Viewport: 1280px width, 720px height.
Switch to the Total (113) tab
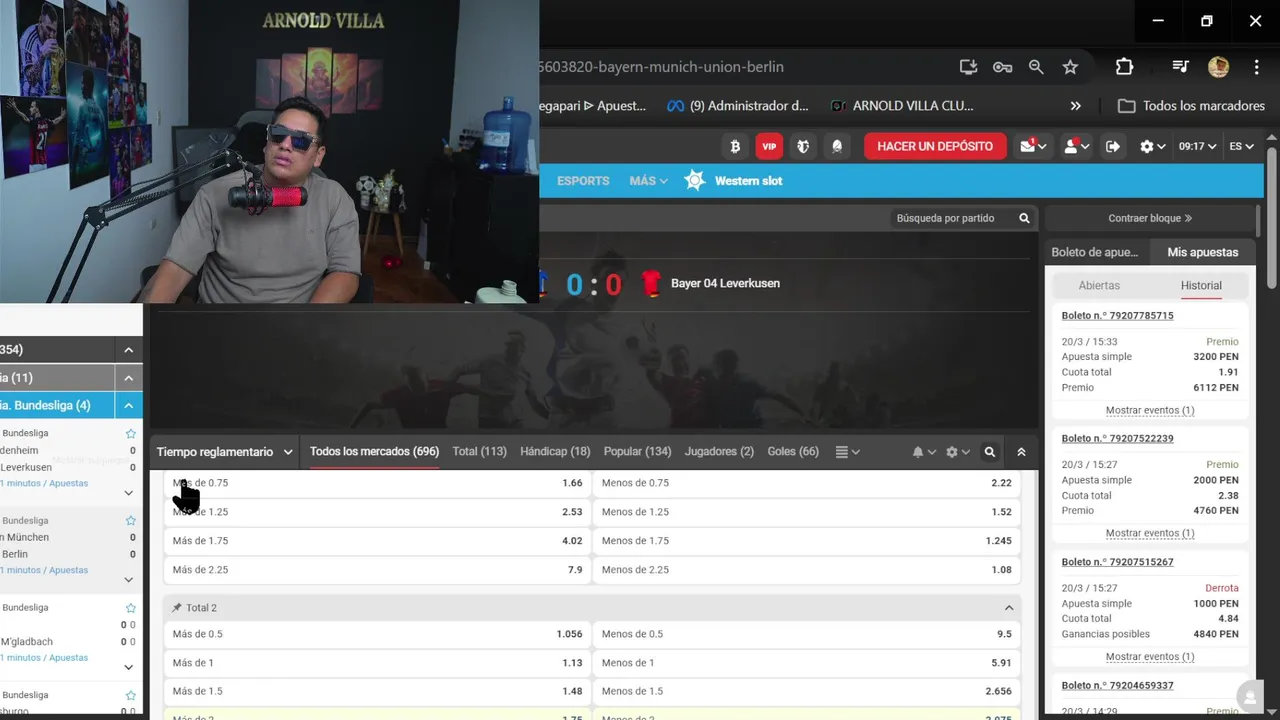479,452
